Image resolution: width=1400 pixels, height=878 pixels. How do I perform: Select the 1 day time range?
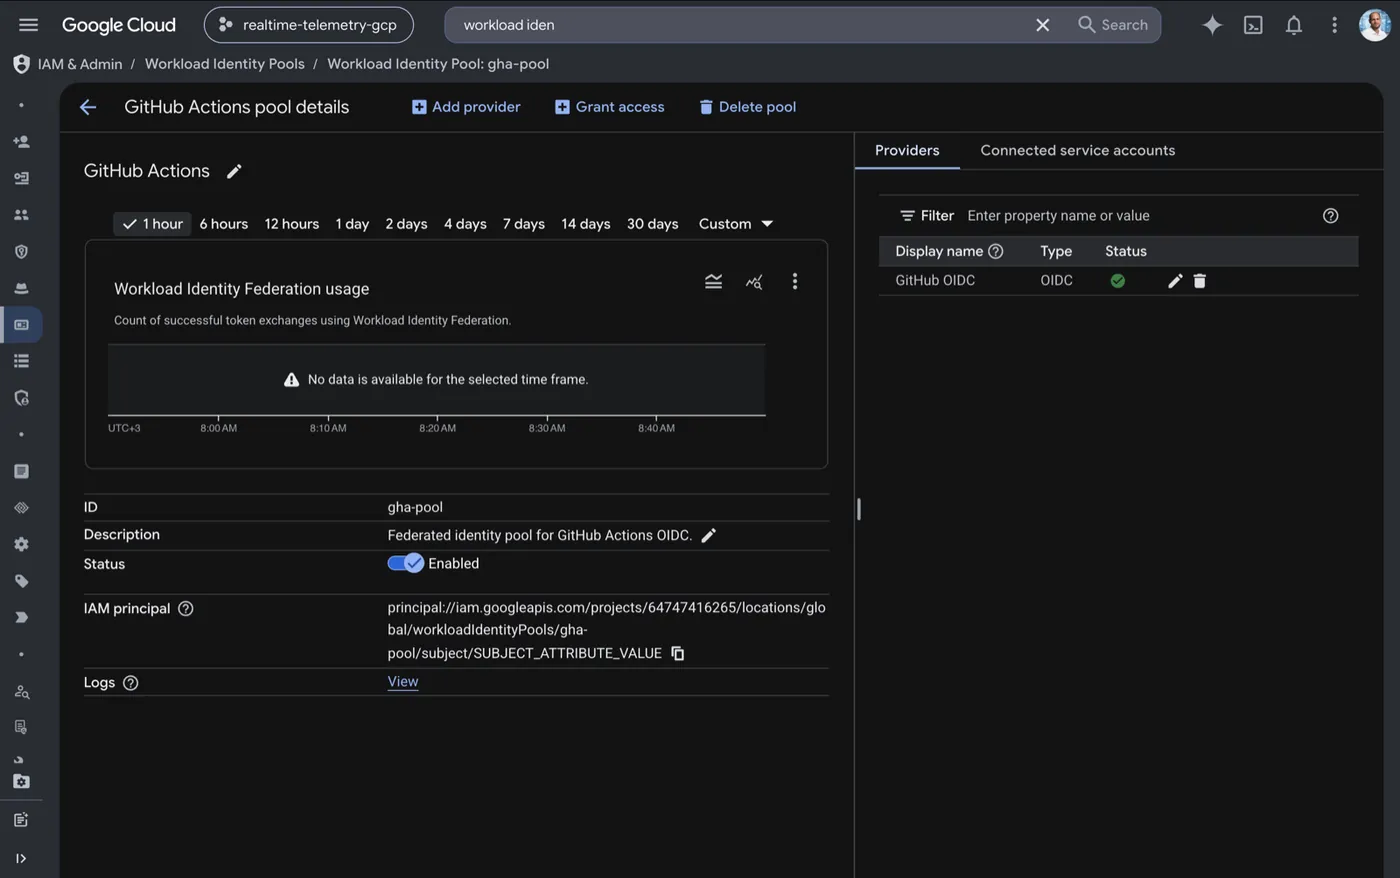(x=352, y=224)
